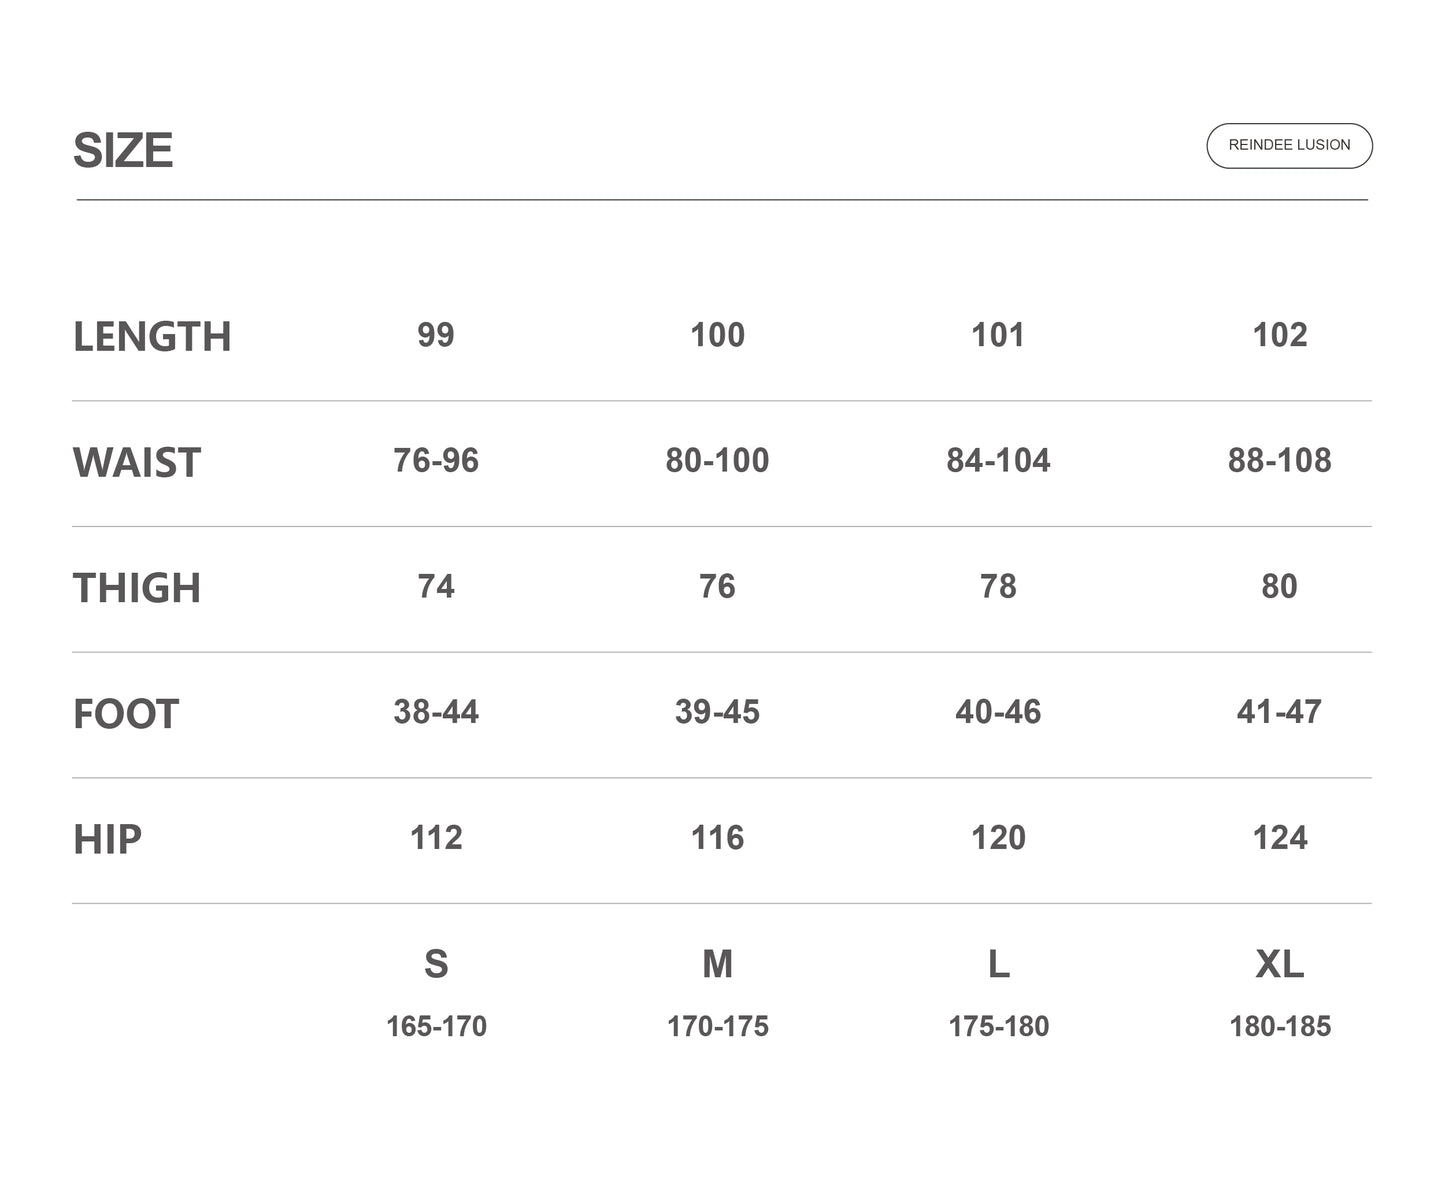Viewport: 1445px width, 1183px height.
Task: Select the FOOT row label
Action: pyautogui.click(x=126, y=714)
